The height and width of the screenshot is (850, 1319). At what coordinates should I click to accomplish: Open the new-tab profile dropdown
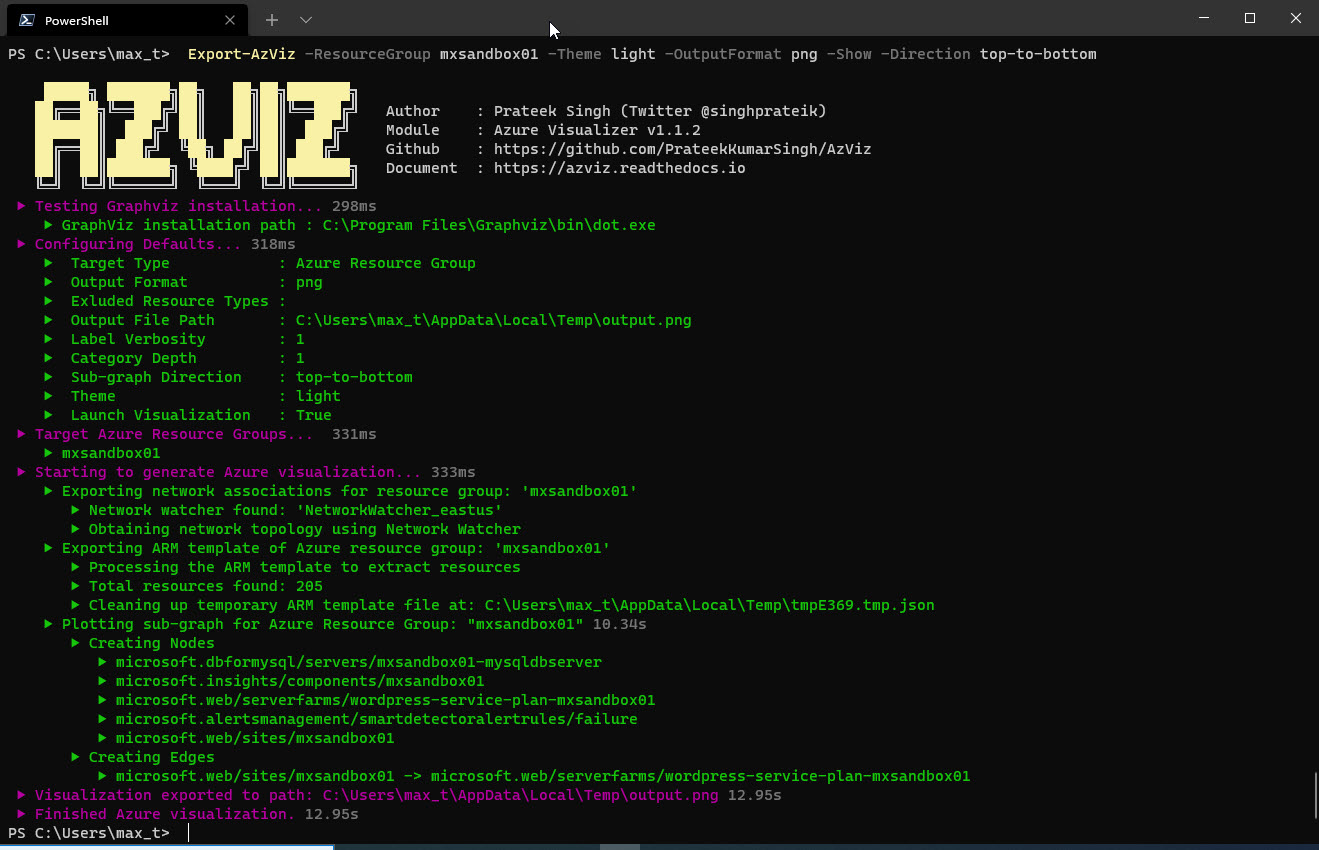pos(306,20)
